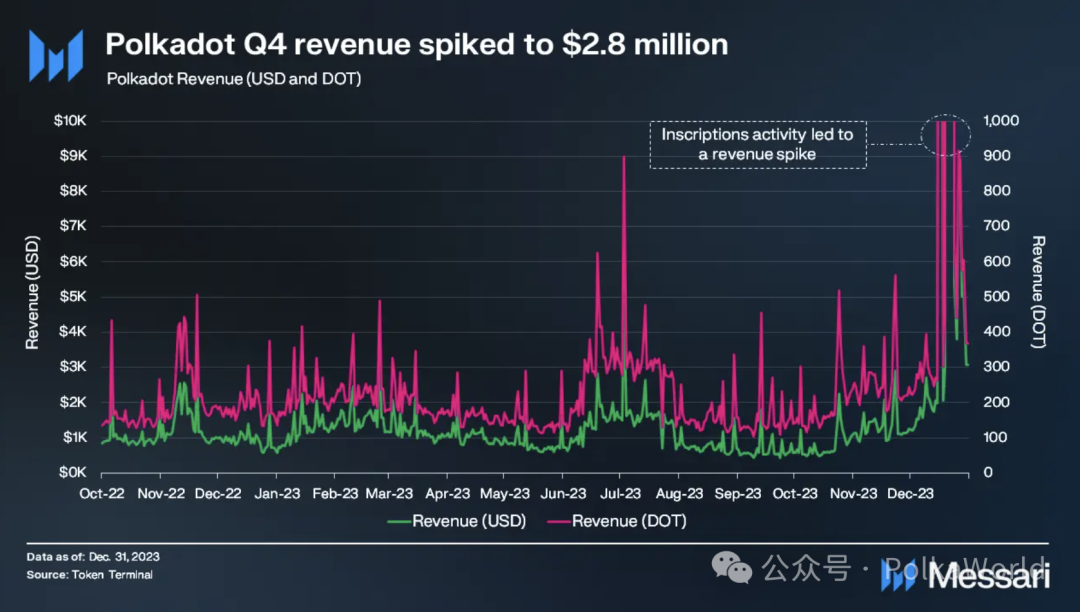
Task: Click the 'Feb-23' date label
Action: [335, 494]
